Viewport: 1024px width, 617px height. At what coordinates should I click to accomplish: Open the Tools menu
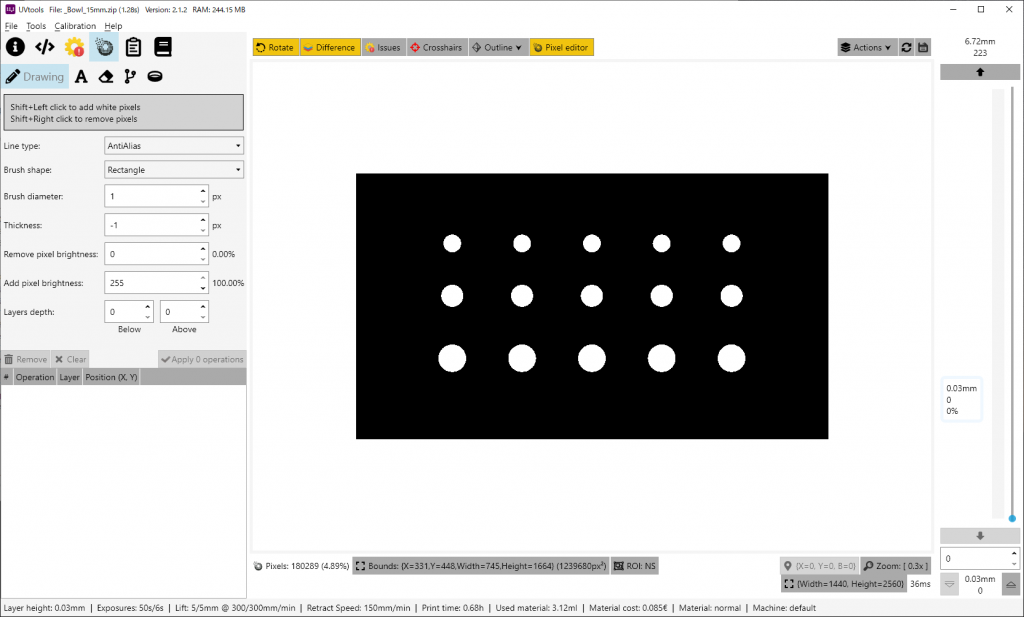click(36, 26)
